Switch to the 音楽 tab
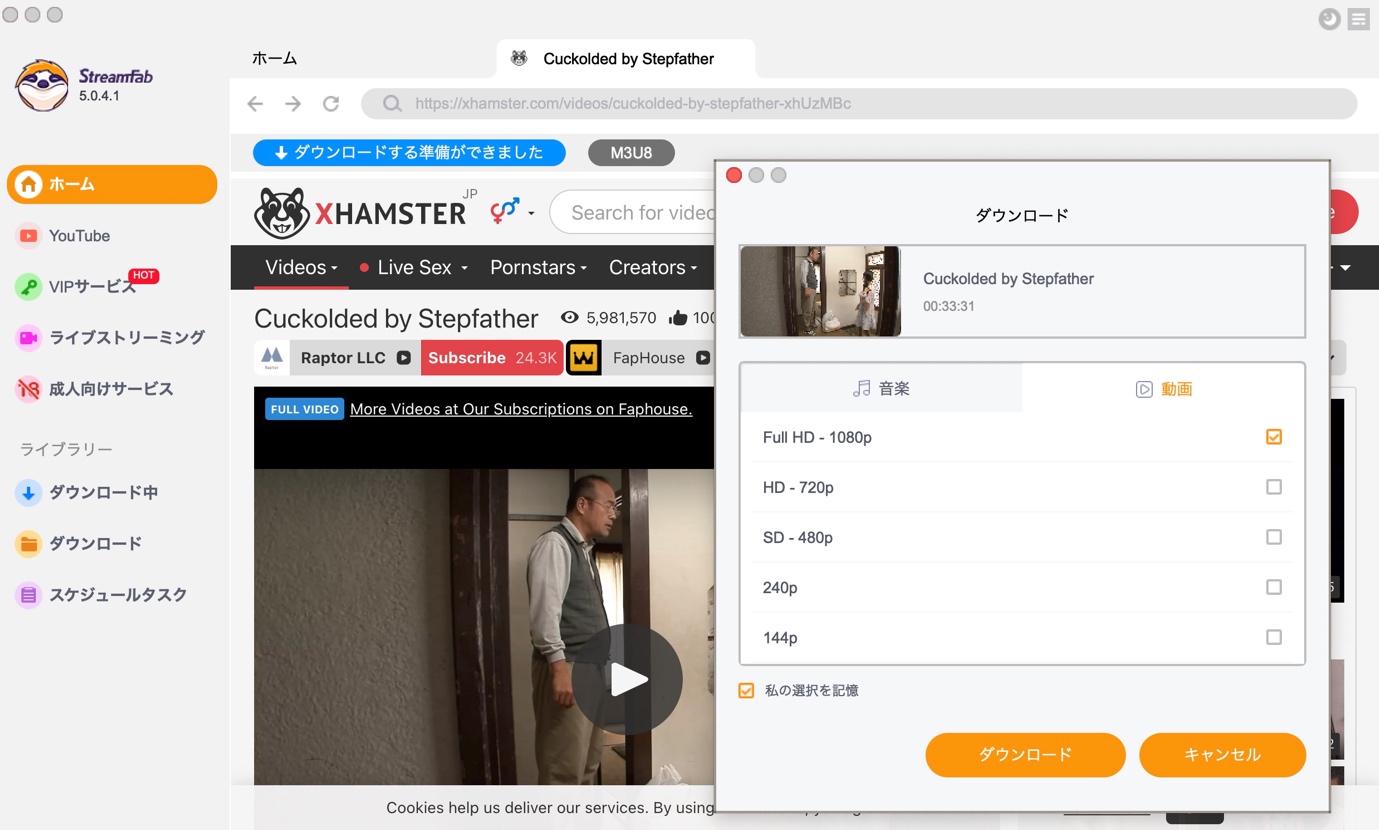This screenshot has width=1379, height=830. point(881,388)
